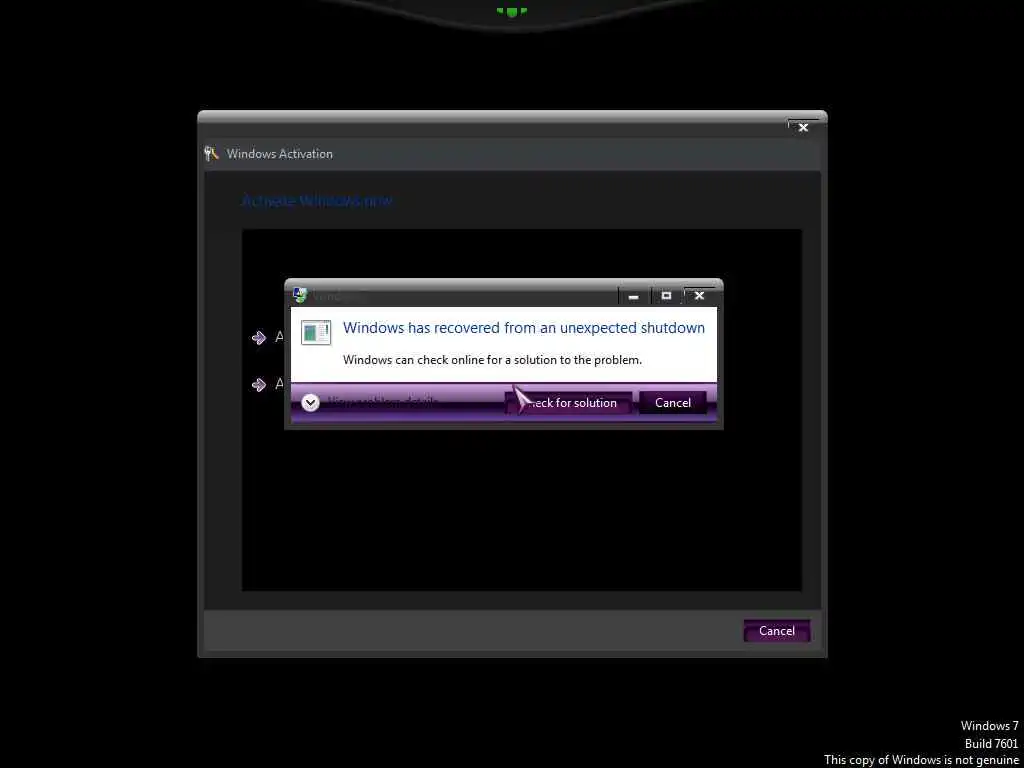Select the second activation option arrow
Viewport: 1024px width, 768px height.
click(259, 384)
